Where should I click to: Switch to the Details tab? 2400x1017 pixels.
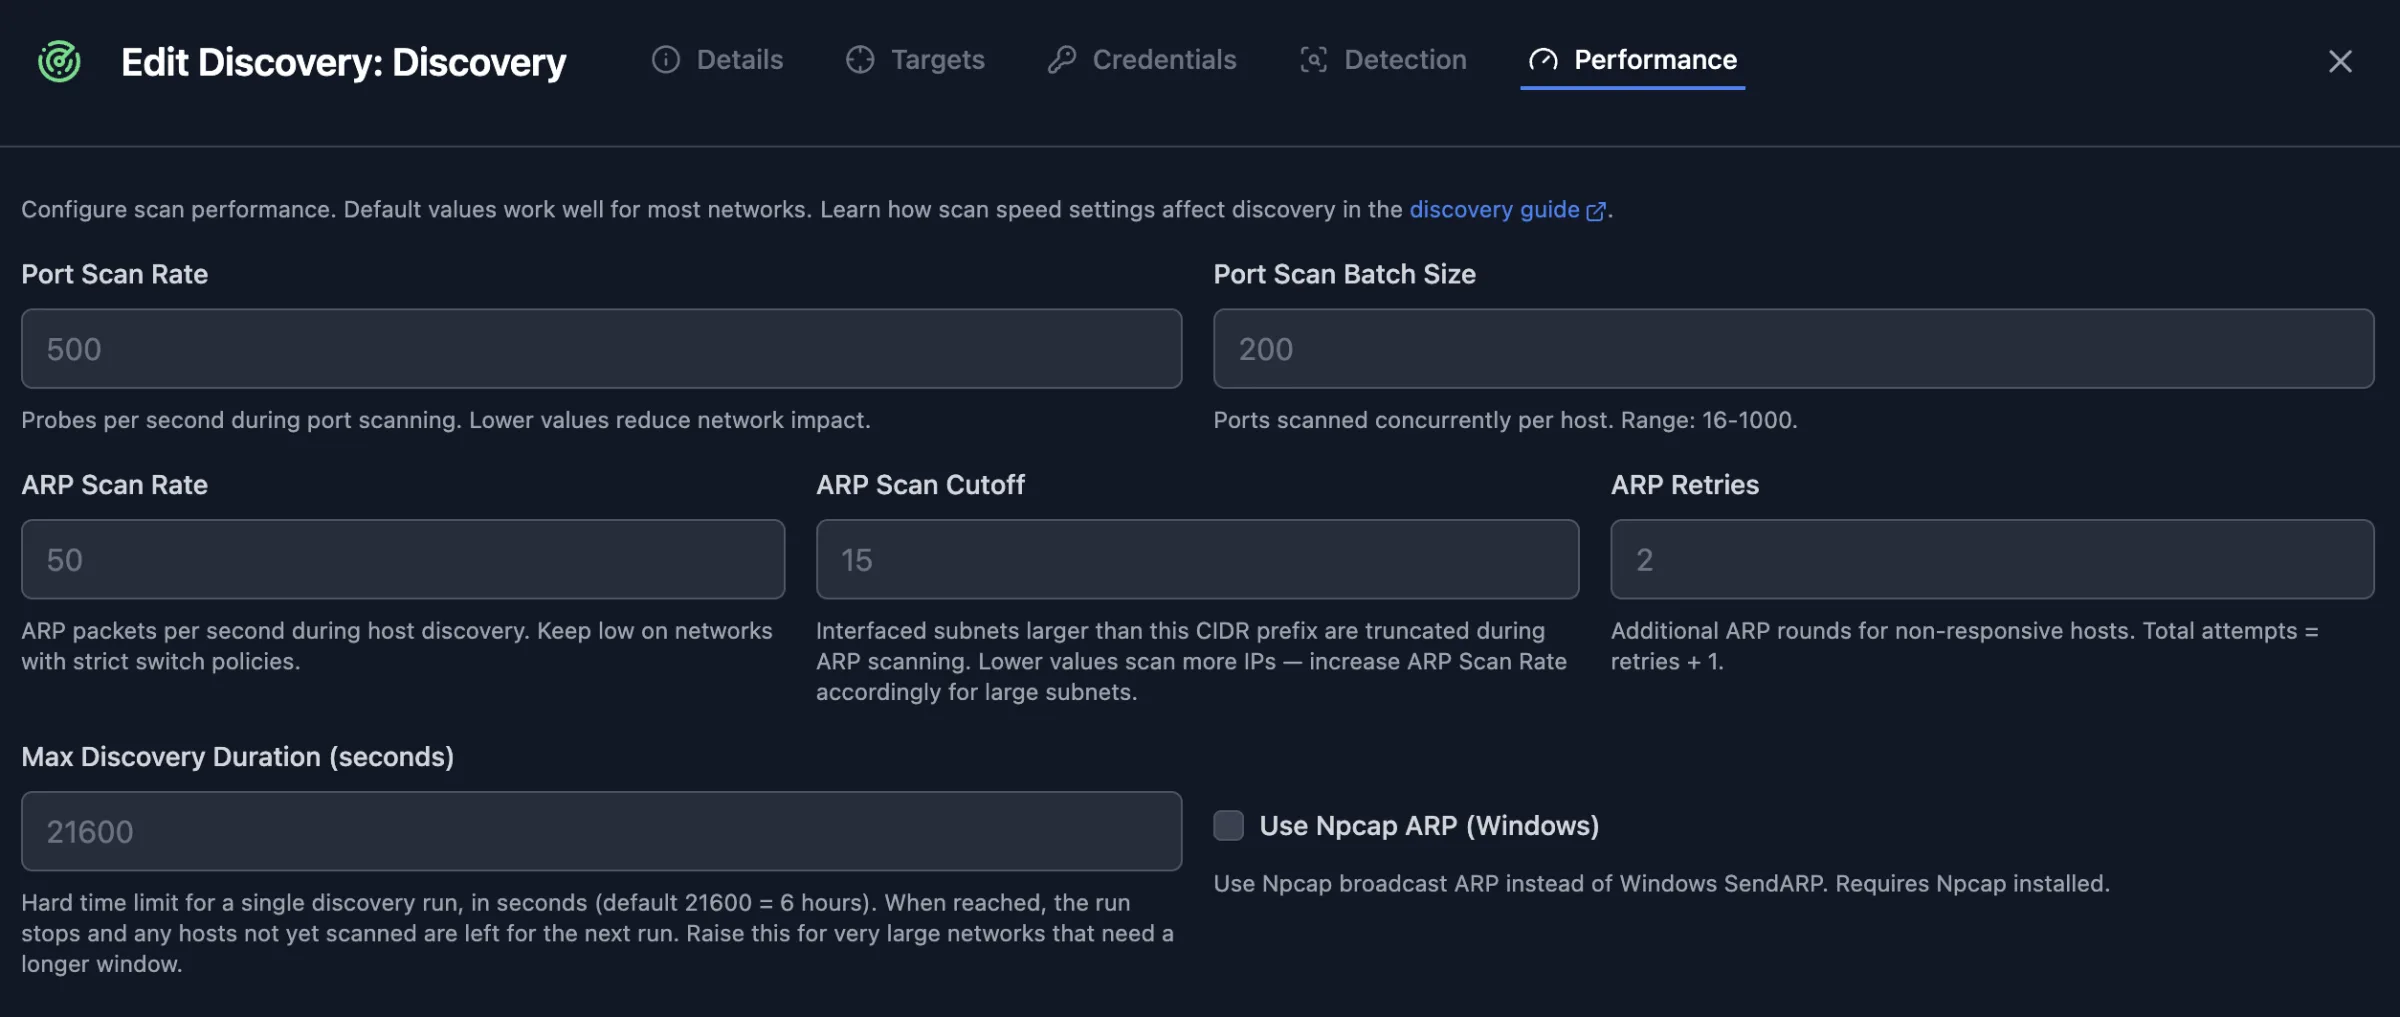coord(717,60)
